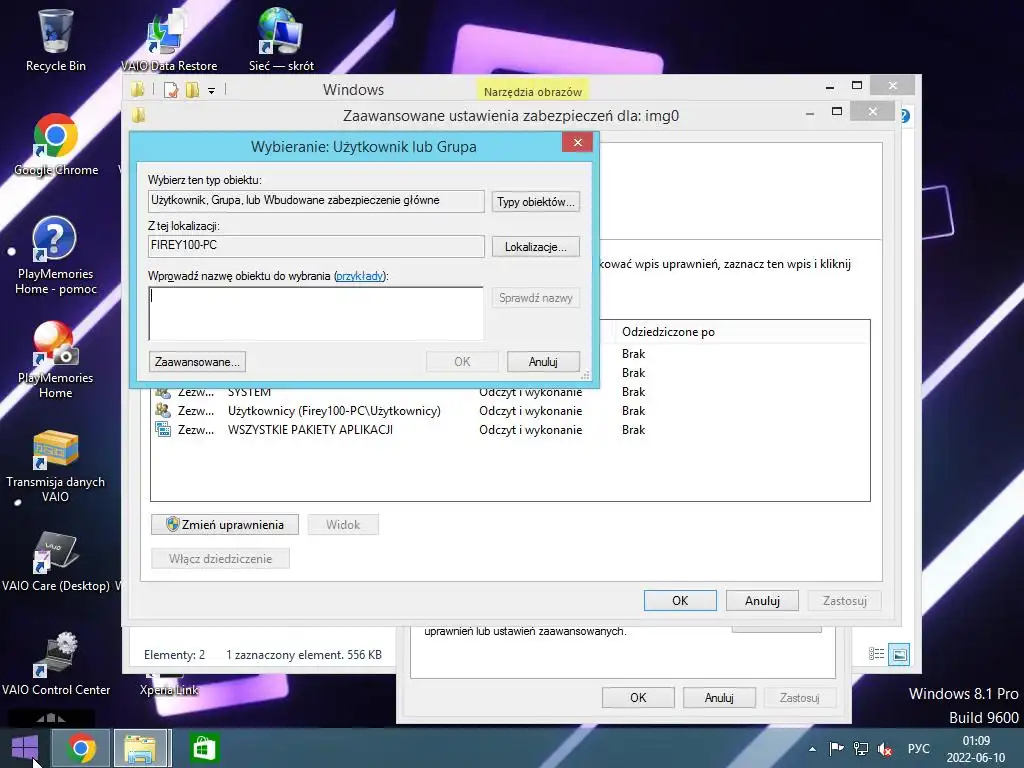Click the WSZYSTKIE PAKIETY APLIKACJI row icon
Image resolution: width=1024 pixels, height=768 pixels.
tap(163, 429)
